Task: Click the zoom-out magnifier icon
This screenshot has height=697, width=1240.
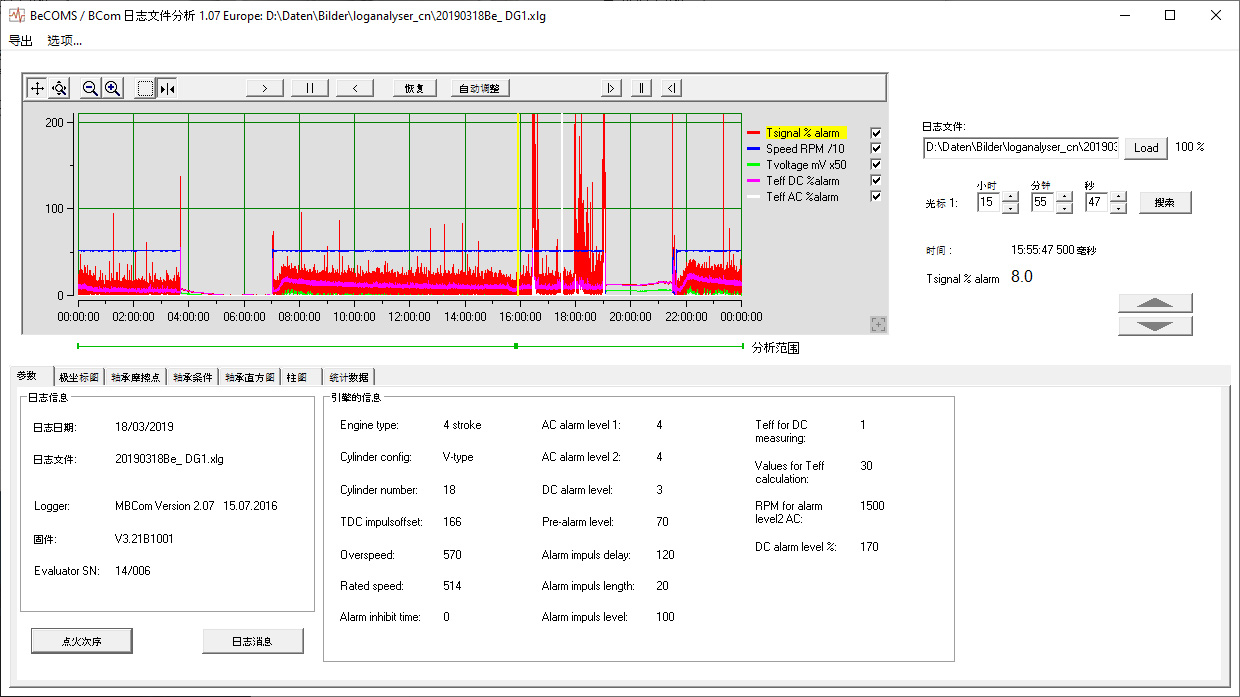Action: 90,88
